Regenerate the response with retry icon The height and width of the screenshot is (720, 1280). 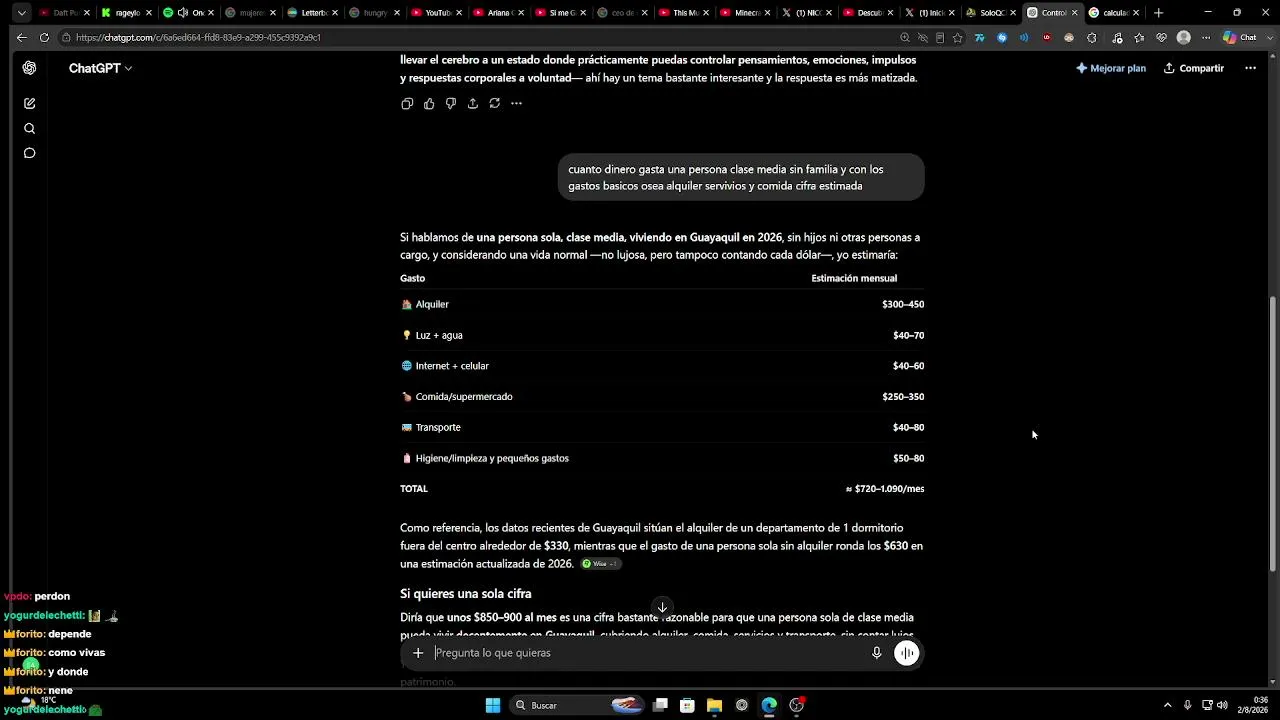point(495,103)
